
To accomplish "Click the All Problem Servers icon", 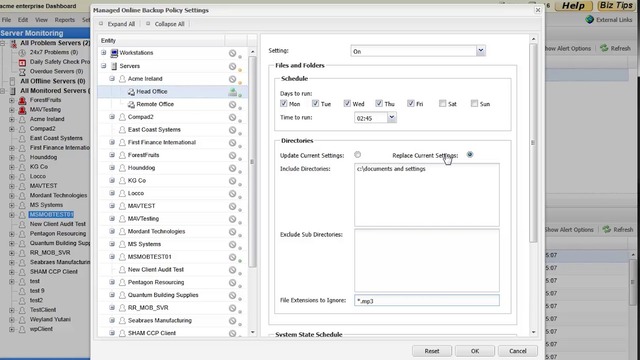I will click(x=13, y=43).
